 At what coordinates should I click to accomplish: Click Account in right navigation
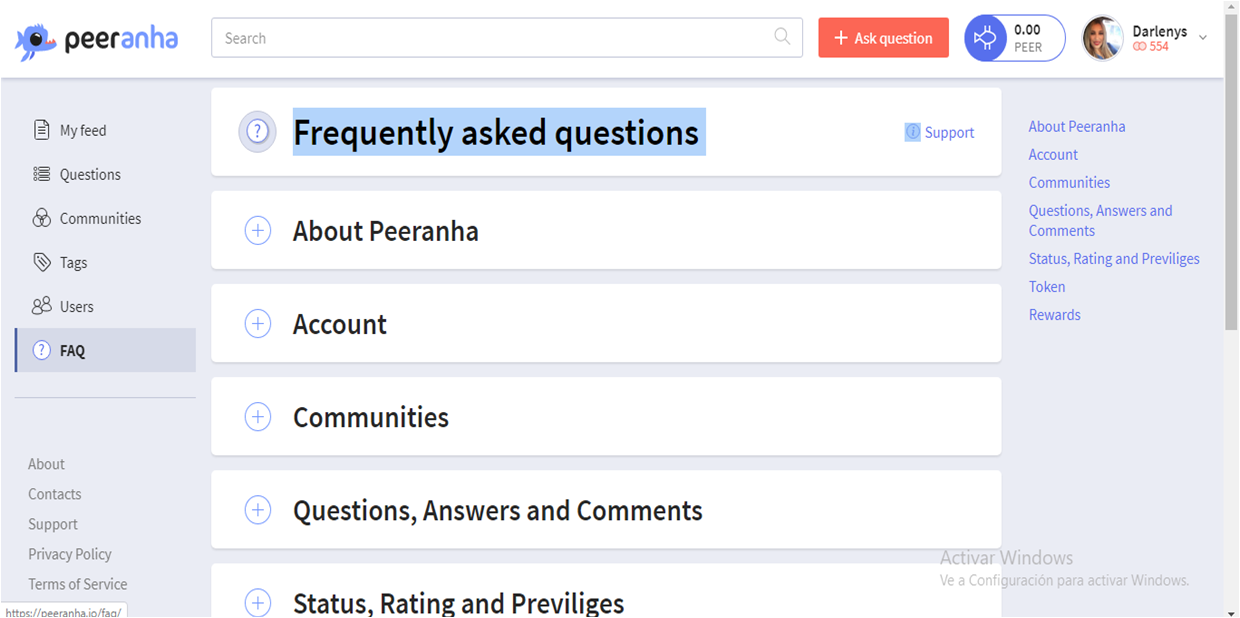1053,154
